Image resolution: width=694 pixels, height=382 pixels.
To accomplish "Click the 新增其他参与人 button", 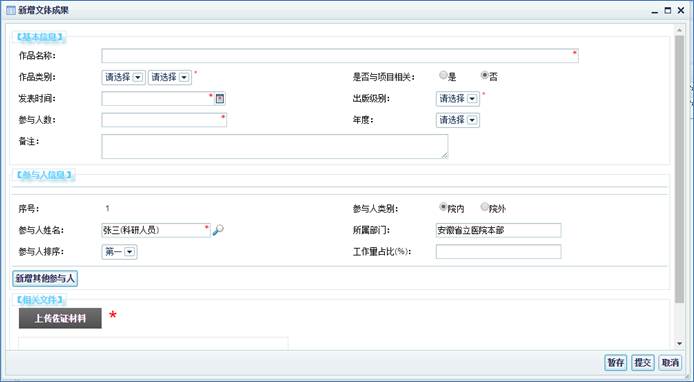I will [x=45, y=278].
